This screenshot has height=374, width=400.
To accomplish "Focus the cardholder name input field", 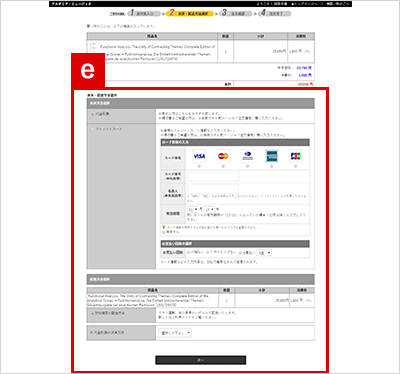I will click(x=213, y=189).
